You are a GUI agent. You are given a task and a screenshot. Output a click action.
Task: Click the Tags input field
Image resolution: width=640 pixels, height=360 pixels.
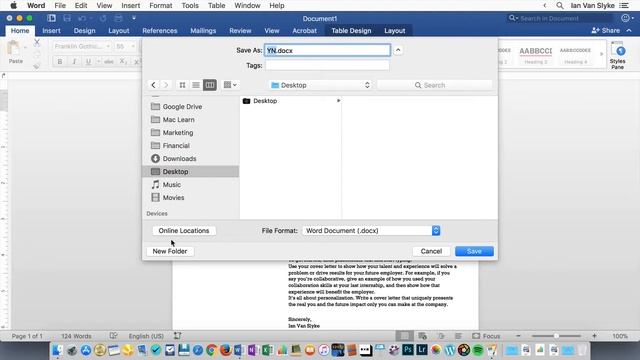tap(327, 65)
